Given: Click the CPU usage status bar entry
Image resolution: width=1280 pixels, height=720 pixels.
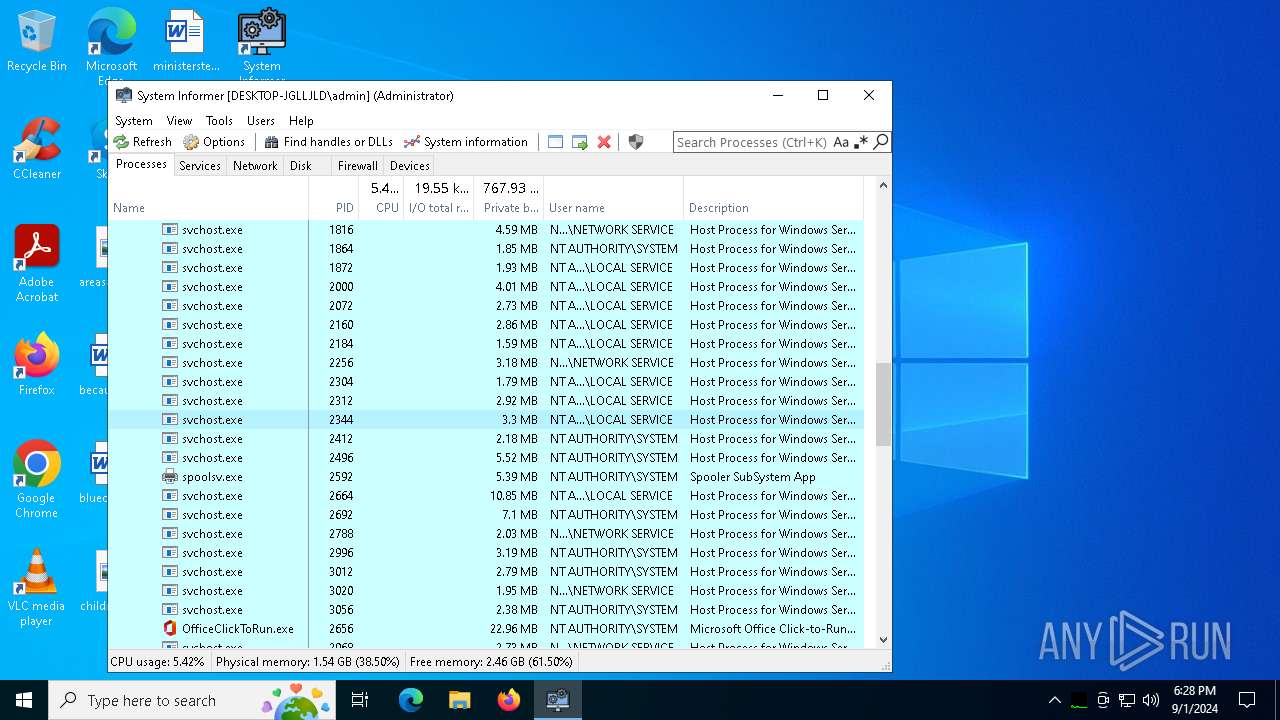Looking at the screenshot, I should point(157,662).
